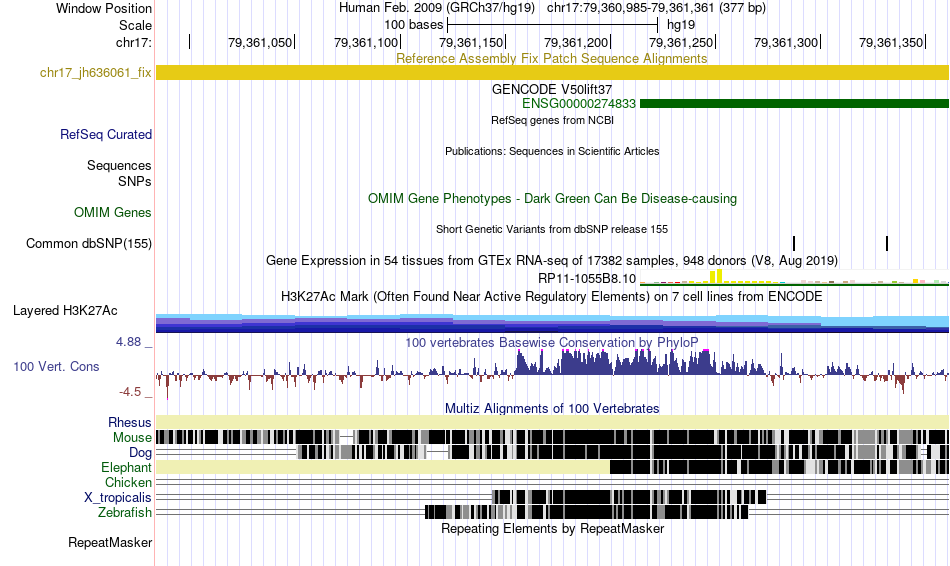Click the 100 Vert. Cons track label
950x566 pixels.
click(56, 367)
